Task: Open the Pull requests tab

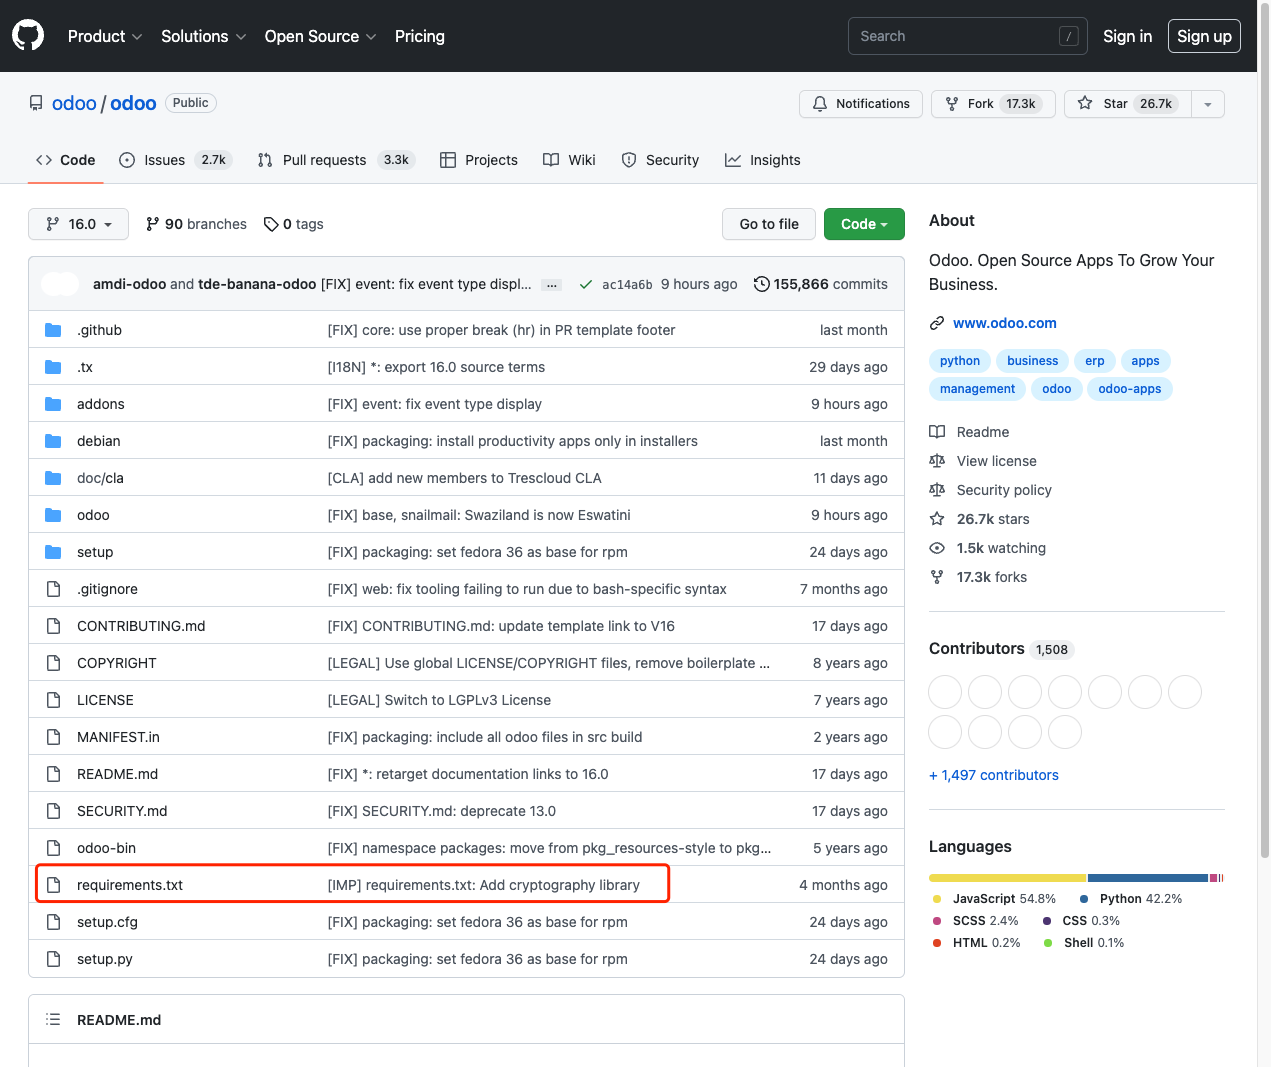Action: tap(336, 160)
